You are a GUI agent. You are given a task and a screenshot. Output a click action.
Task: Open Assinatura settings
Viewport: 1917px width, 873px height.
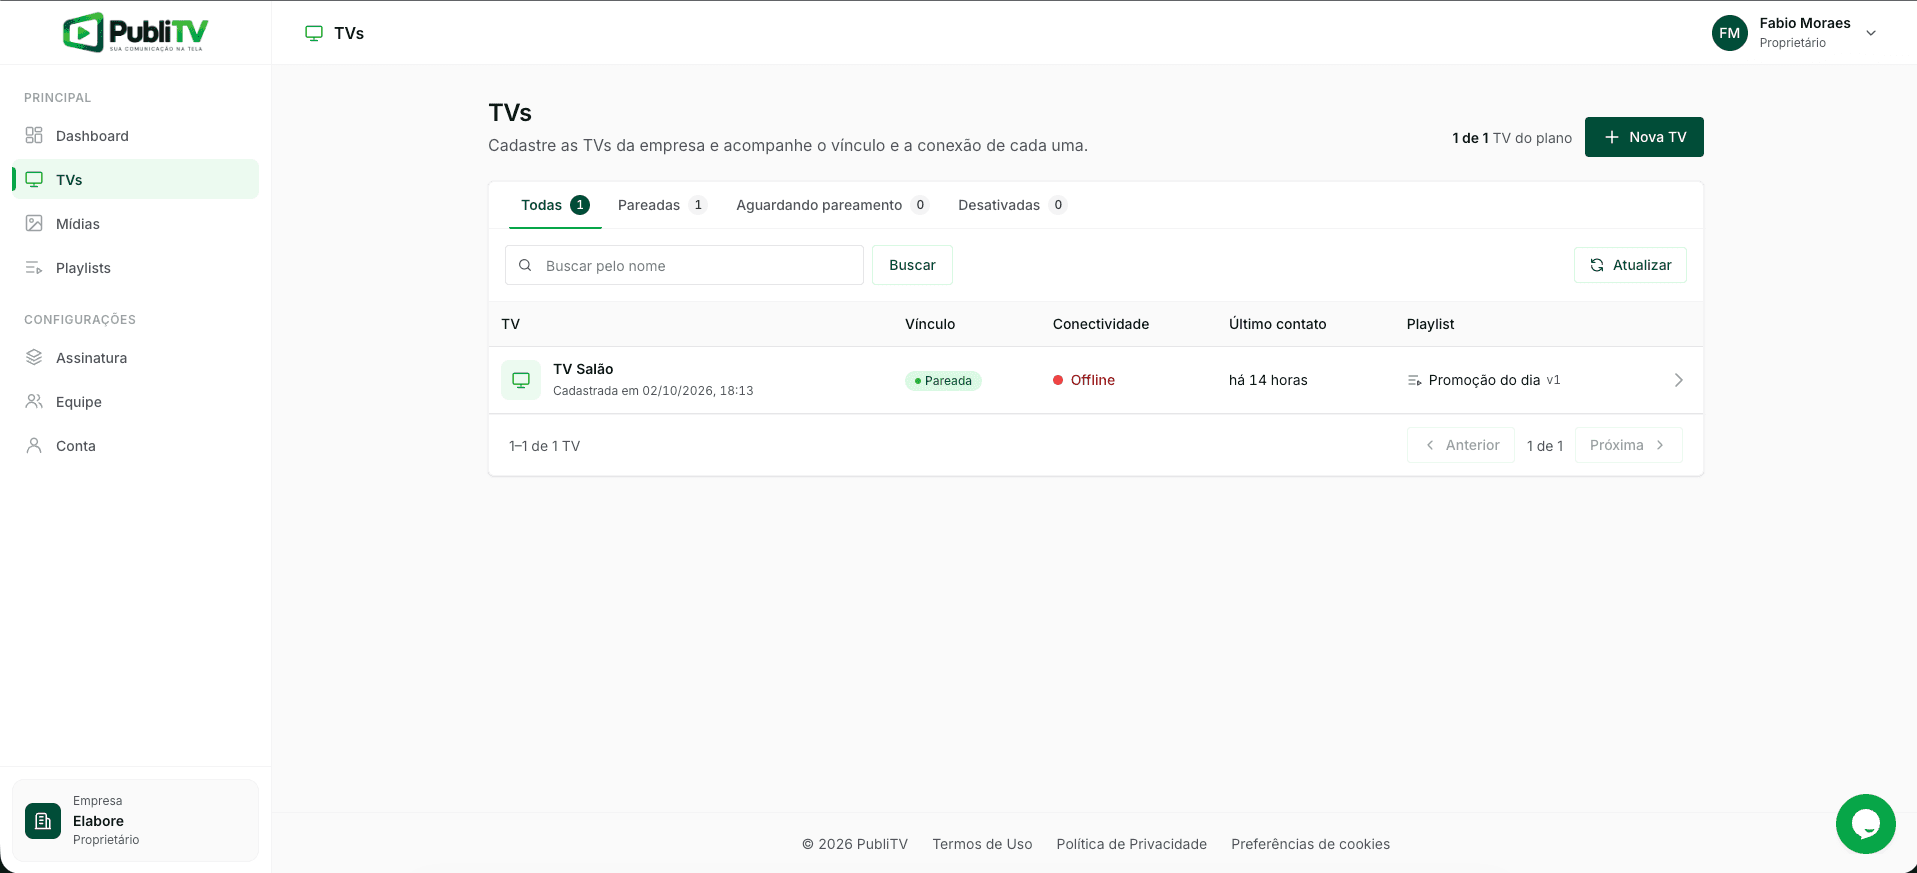[x=135, y=358]
